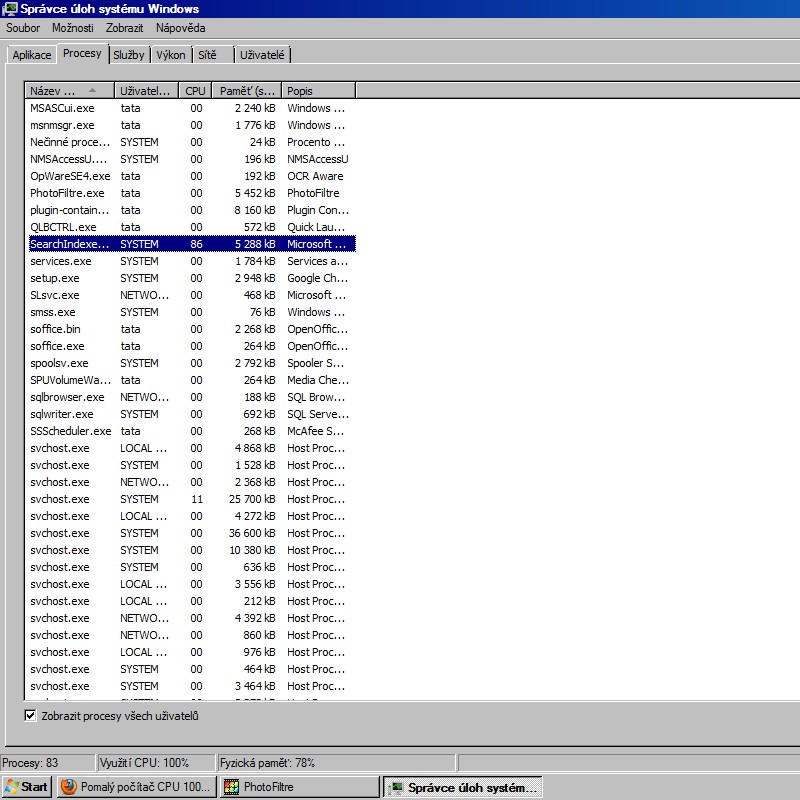The image size is (800, 800).
Task: Select the spoolsv.exe process
Action: pos(192,363)
